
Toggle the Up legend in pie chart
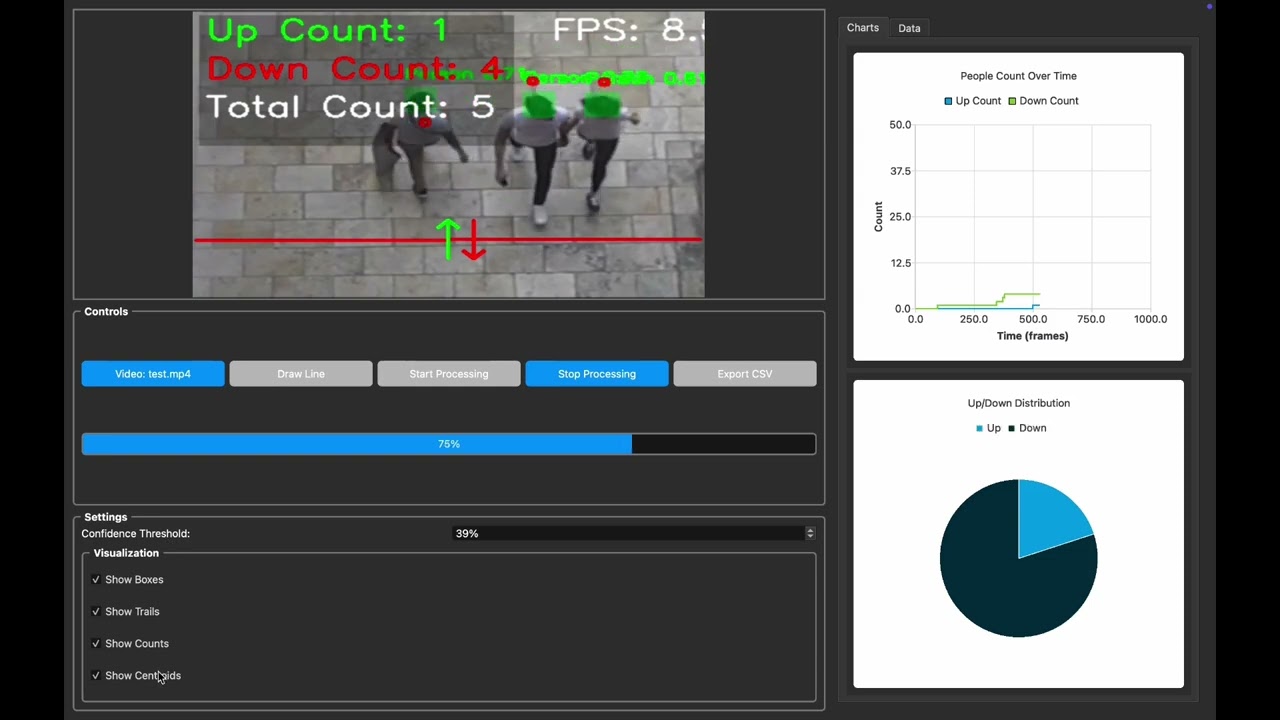click(x=988, y=428)
